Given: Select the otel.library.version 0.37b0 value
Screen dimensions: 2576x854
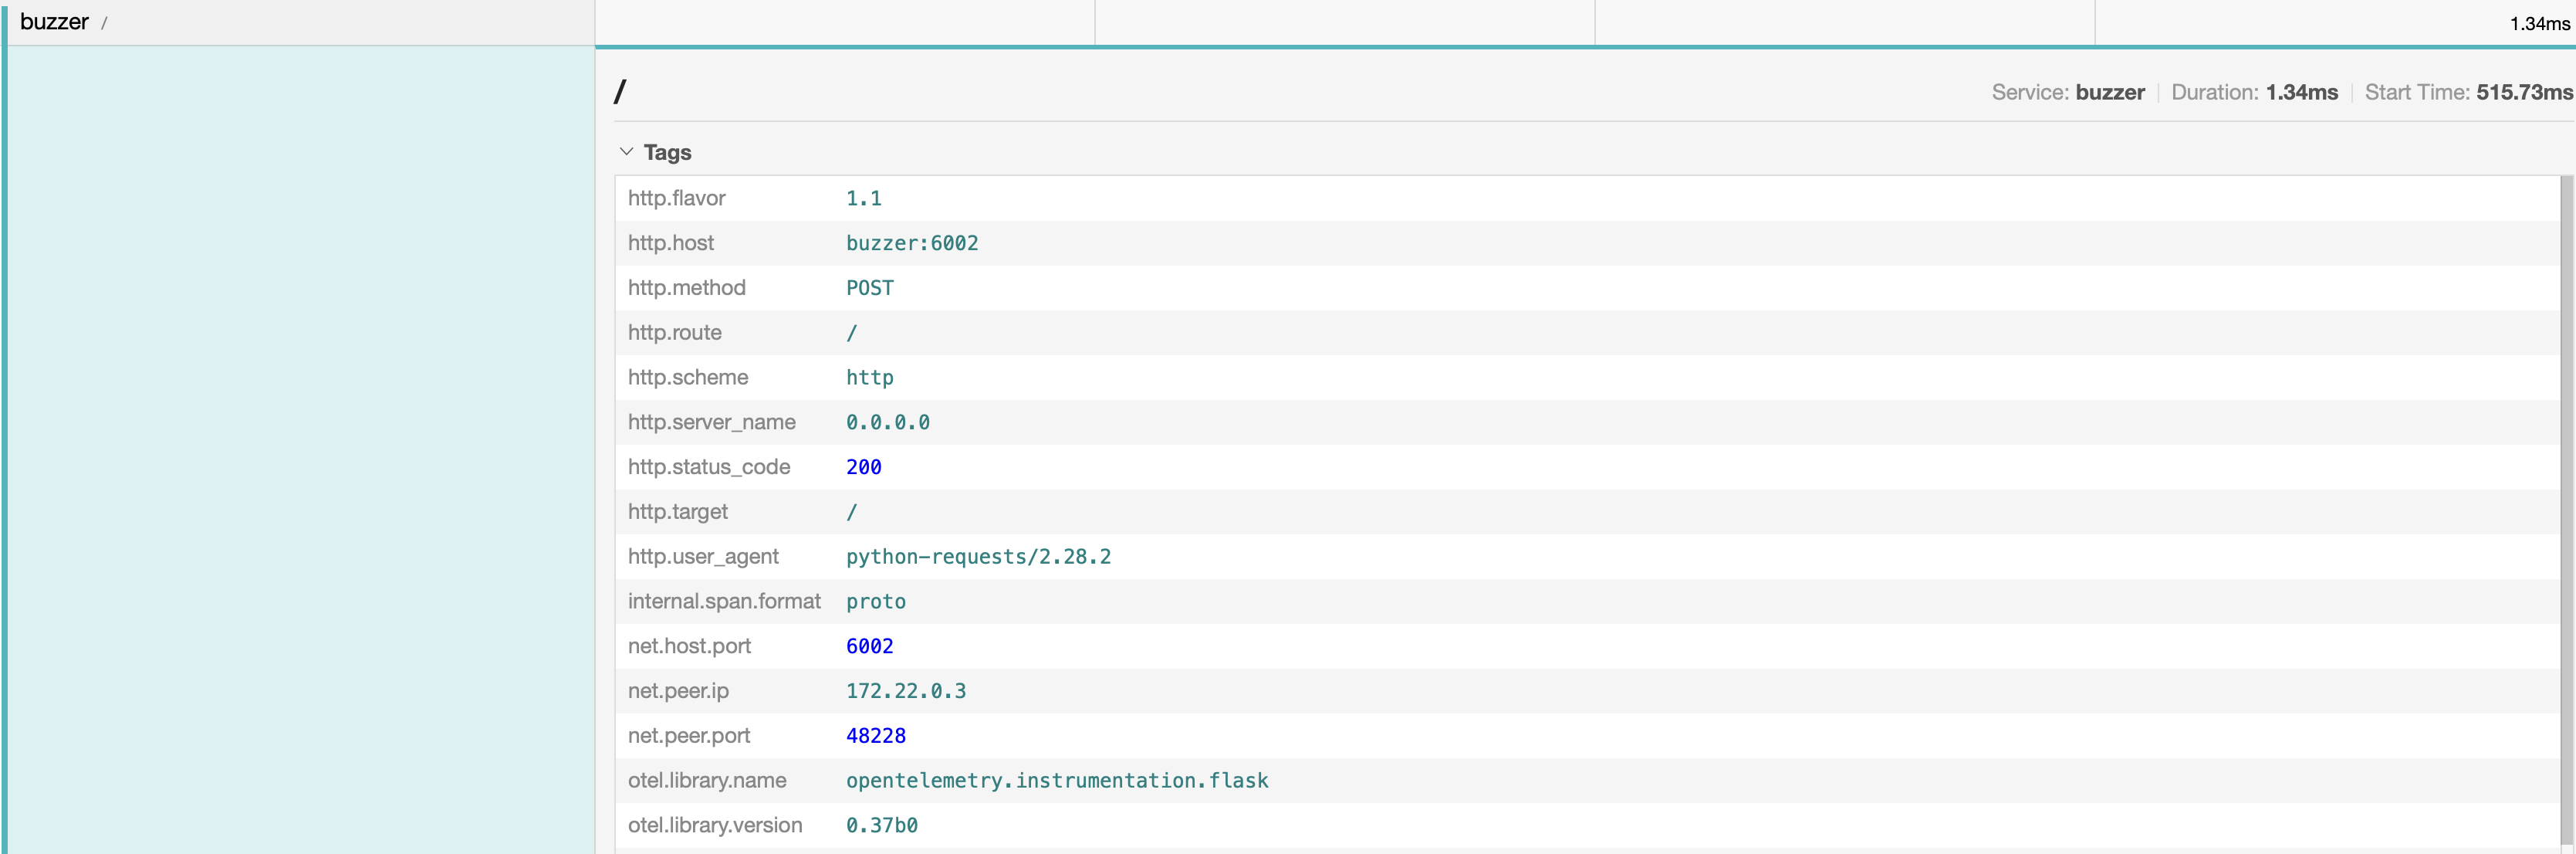Looking at the screenshot, I should pyautogui.click(x=882, y=825).
